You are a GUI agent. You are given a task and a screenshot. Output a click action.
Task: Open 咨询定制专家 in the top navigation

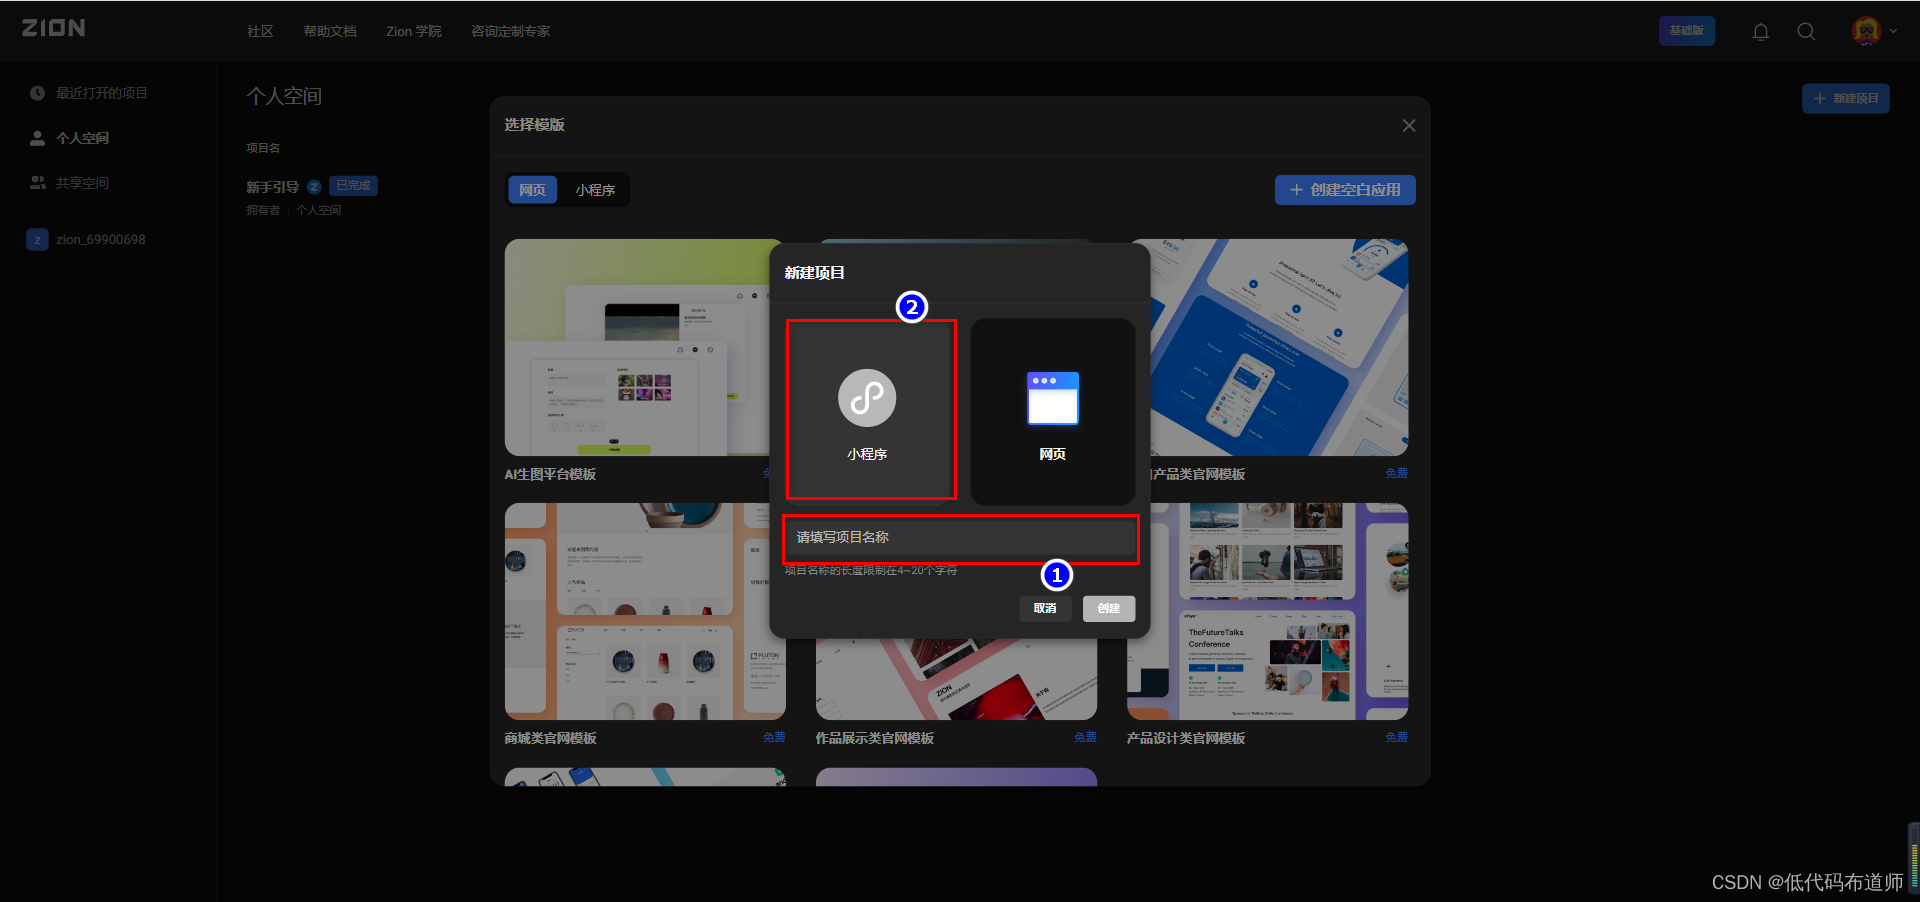(x=511, y=31)
